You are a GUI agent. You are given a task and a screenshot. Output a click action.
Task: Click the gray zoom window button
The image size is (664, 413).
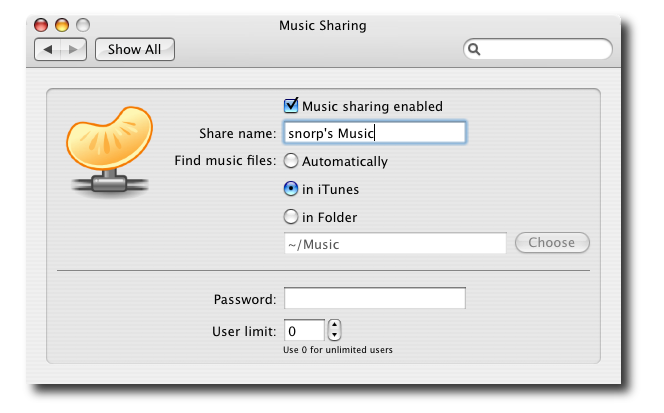pos(83,25)
